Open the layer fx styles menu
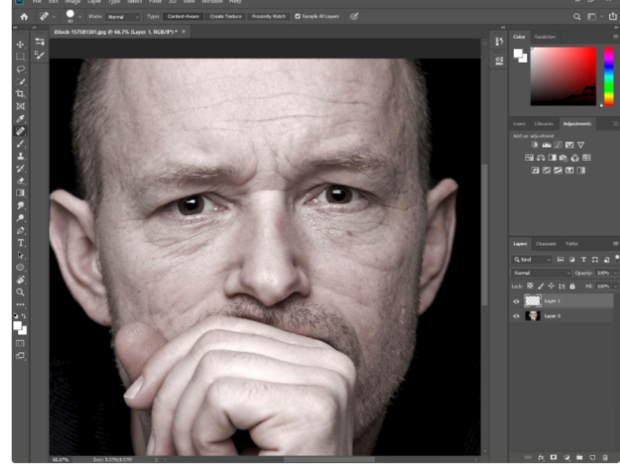The image size is (620, 464). (541, 457)
